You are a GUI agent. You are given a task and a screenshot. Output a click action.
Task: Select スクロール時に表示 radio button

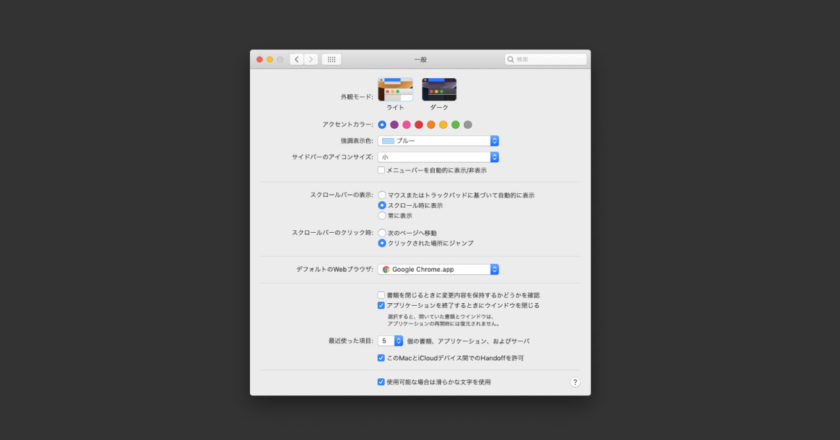pyautogui.click(x=382, y=205)
